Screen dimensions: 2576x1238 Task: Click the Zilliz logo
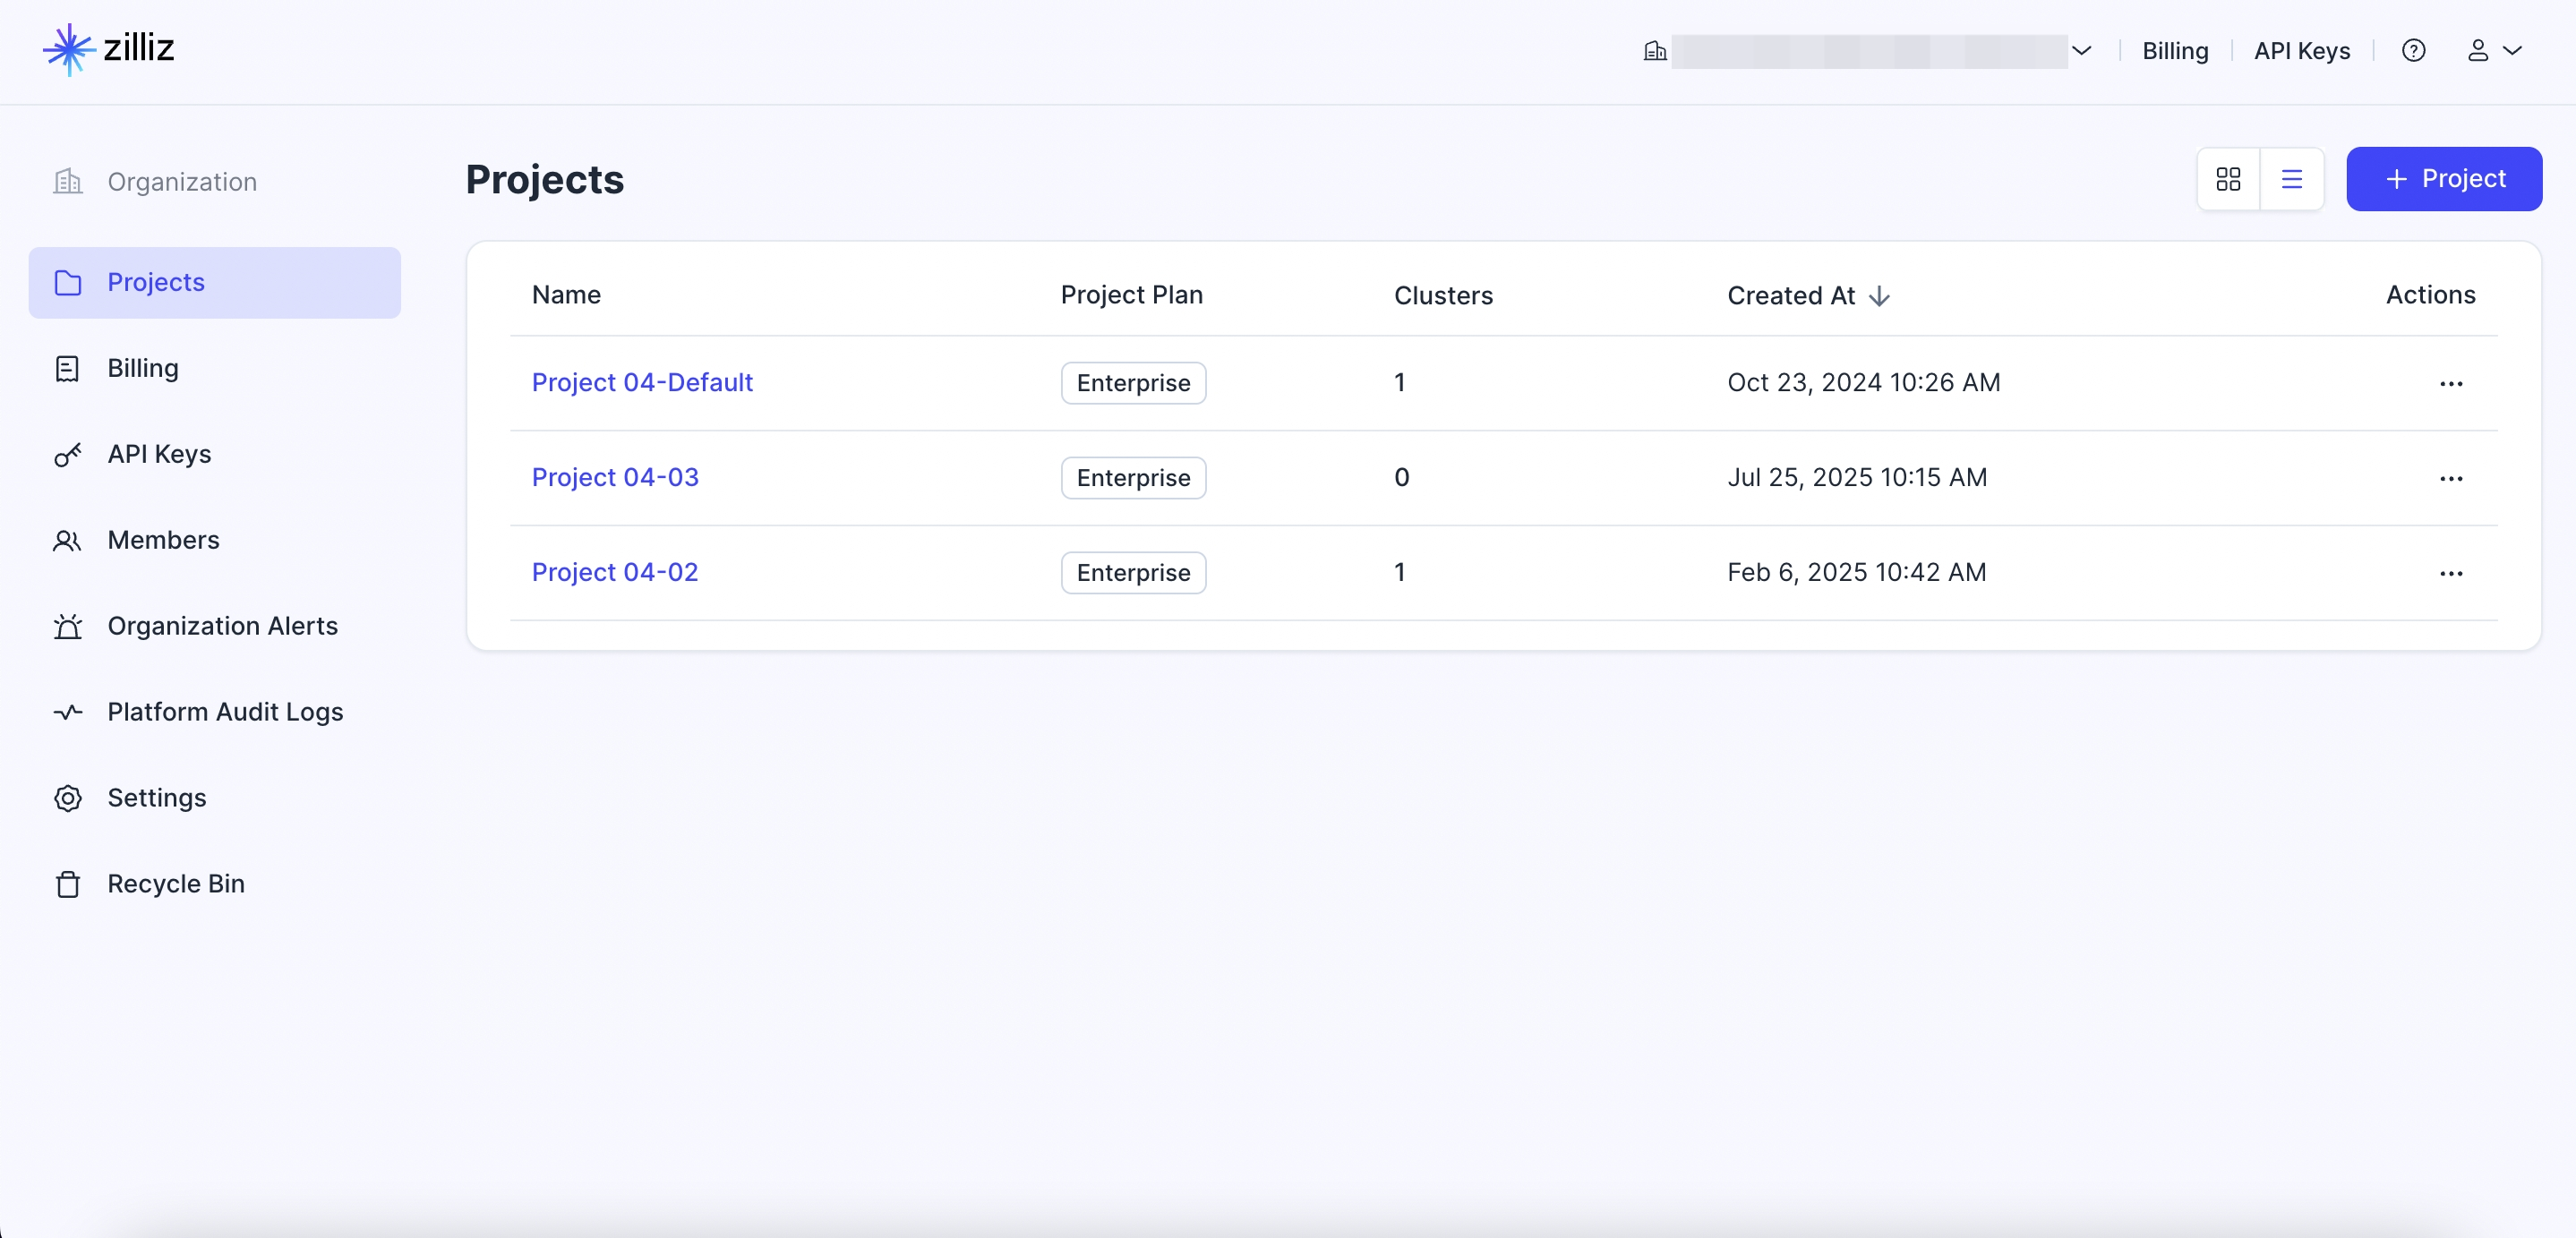108,48
